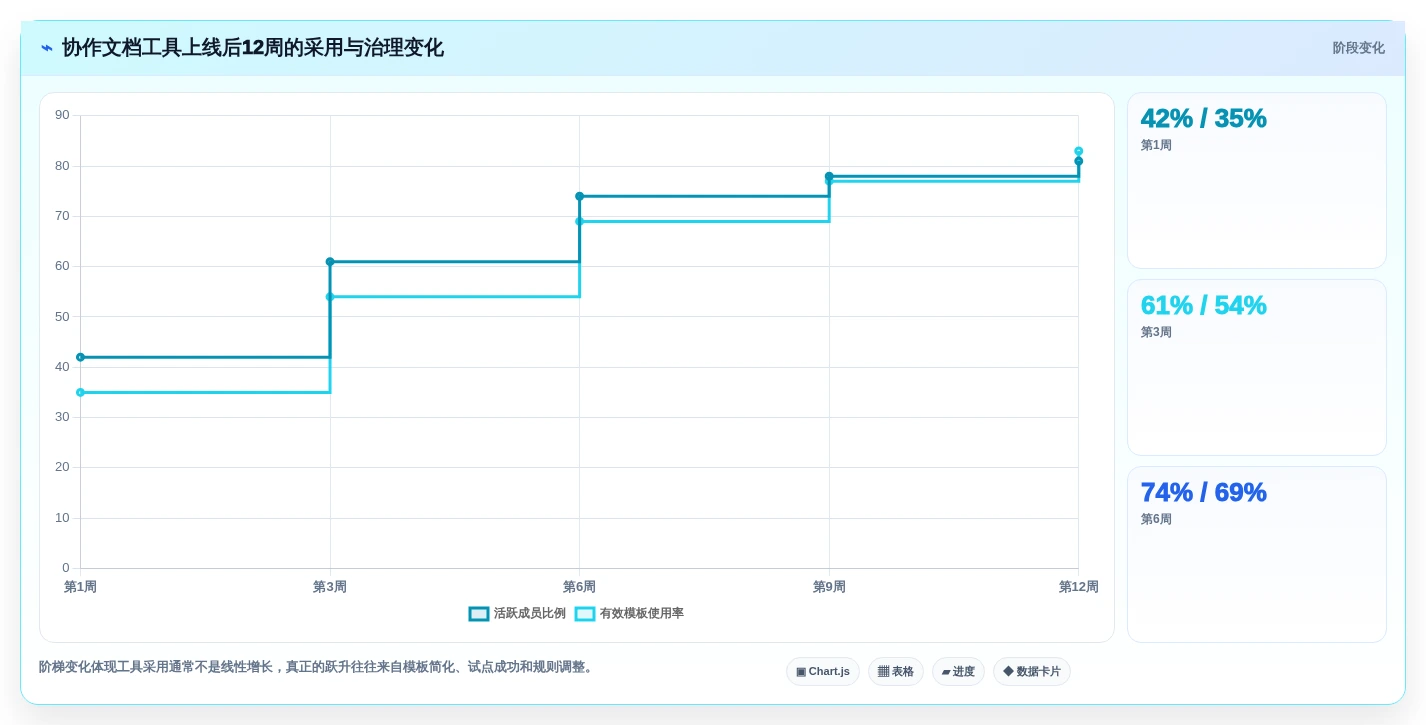Image resolution: width=1426 pixels, height=725 pixels.
Task: Click the 活跃成员比例 data point at 第1周
Action: pos(80,357)
